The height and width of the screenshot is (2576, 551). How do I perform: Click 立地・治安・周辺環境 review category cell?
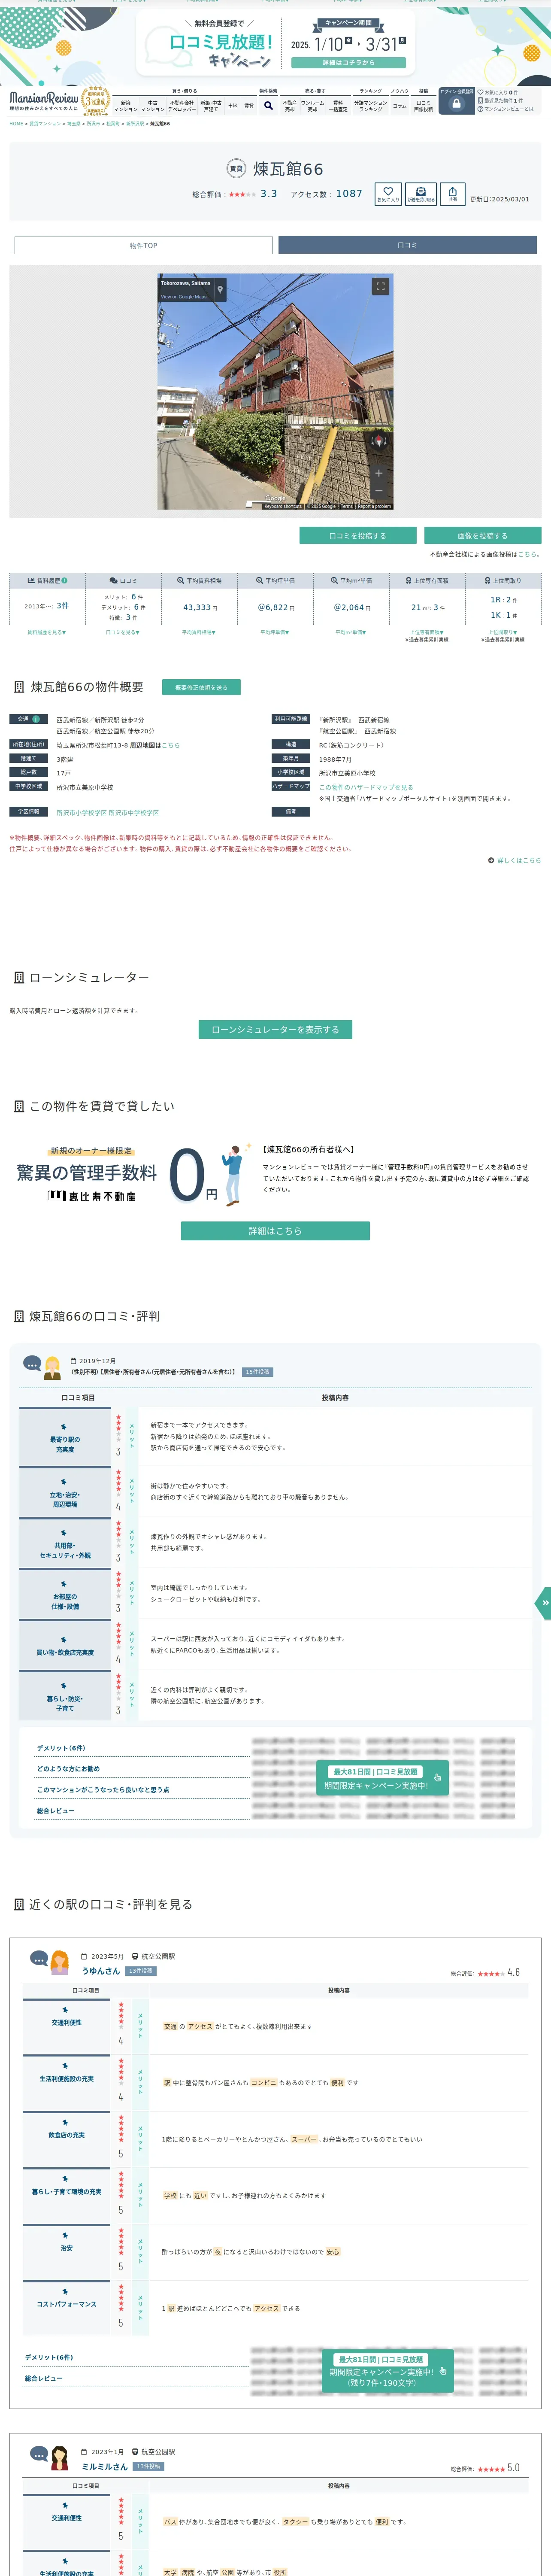click(x=65, y=1493)
